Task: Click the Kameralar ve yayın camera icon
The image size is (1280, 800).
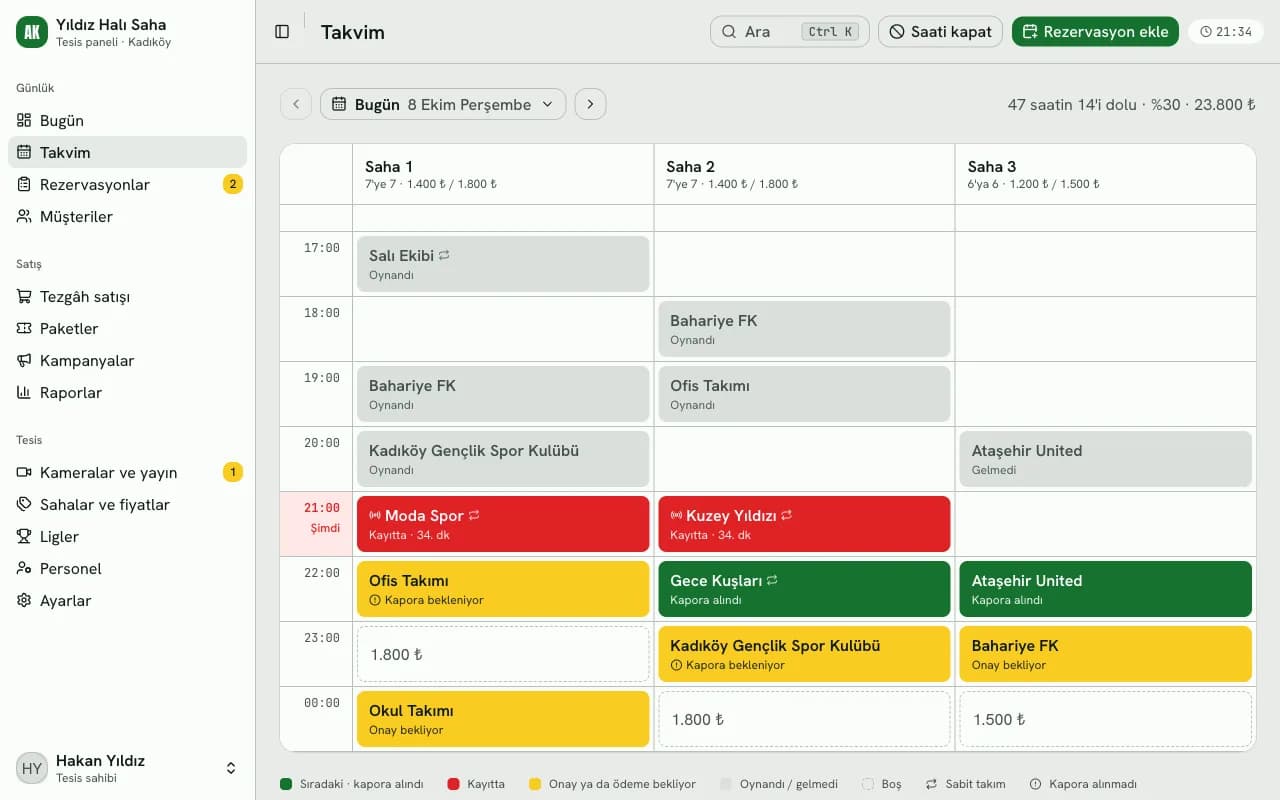Action: tap(24, 472)
